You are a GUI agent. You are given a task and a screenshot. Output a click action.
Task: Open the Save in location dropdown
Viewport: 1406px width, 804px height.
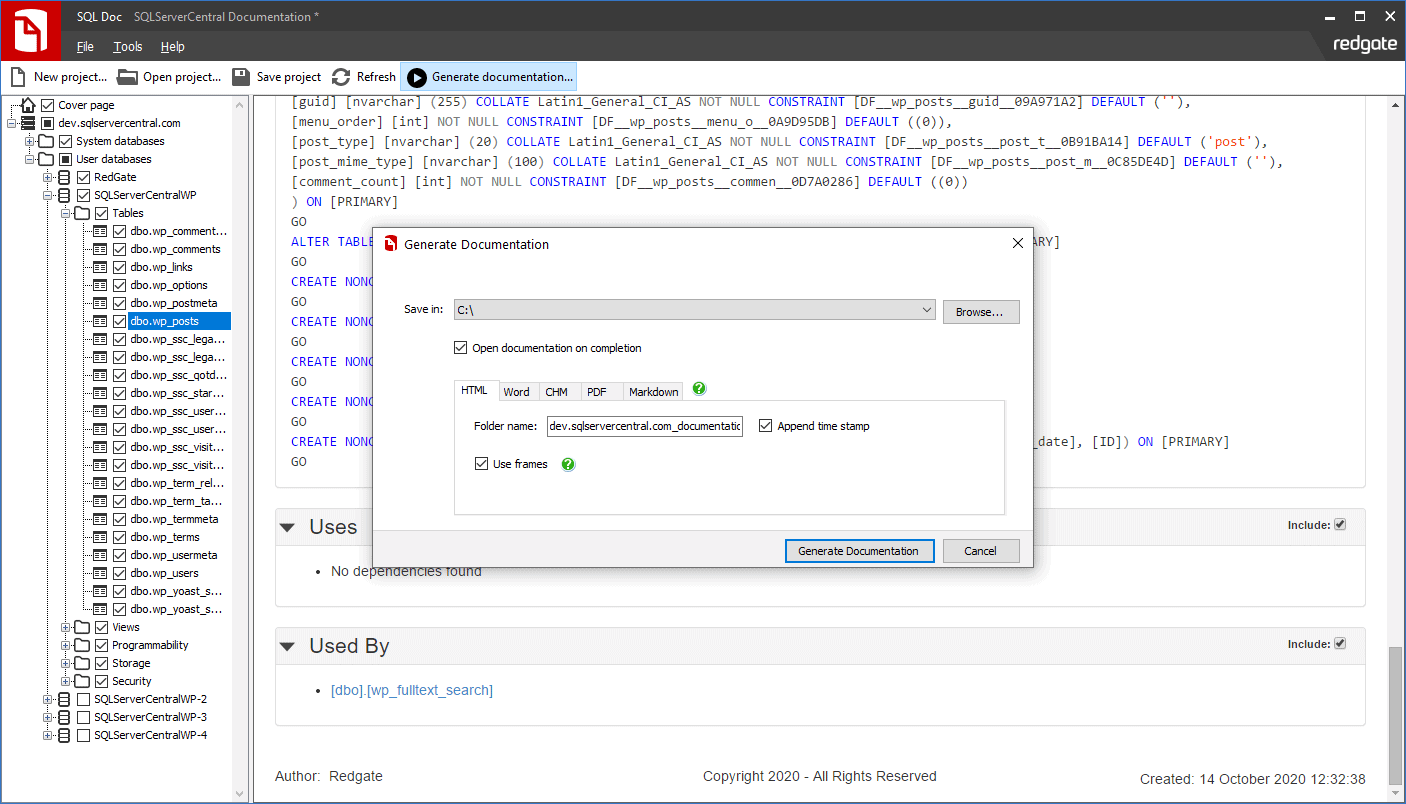pos(924,311)
